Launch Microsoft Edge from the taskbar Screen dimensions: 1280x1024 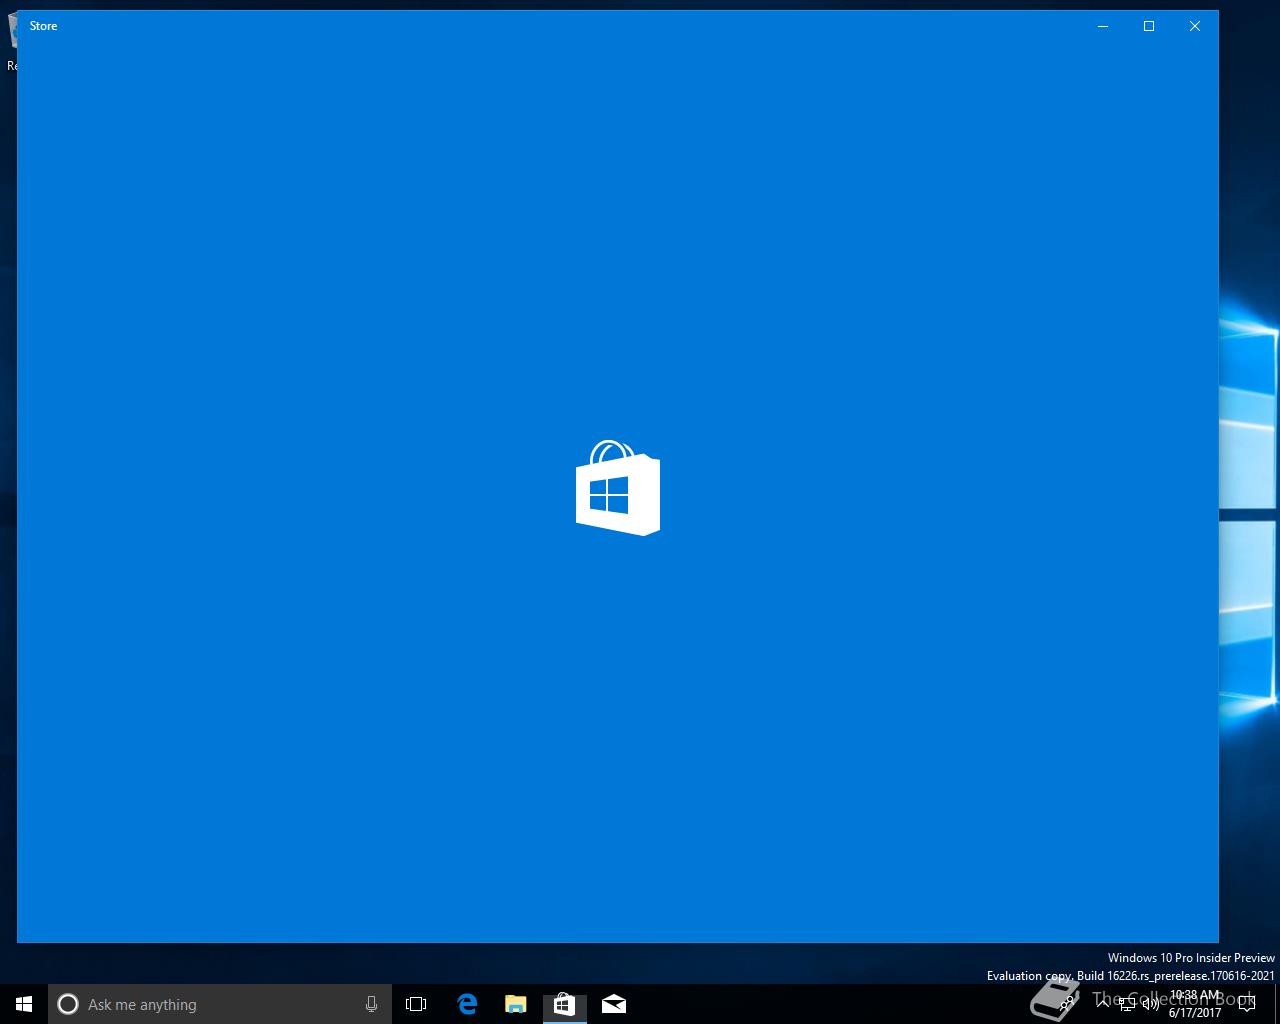click(467, 1004)
